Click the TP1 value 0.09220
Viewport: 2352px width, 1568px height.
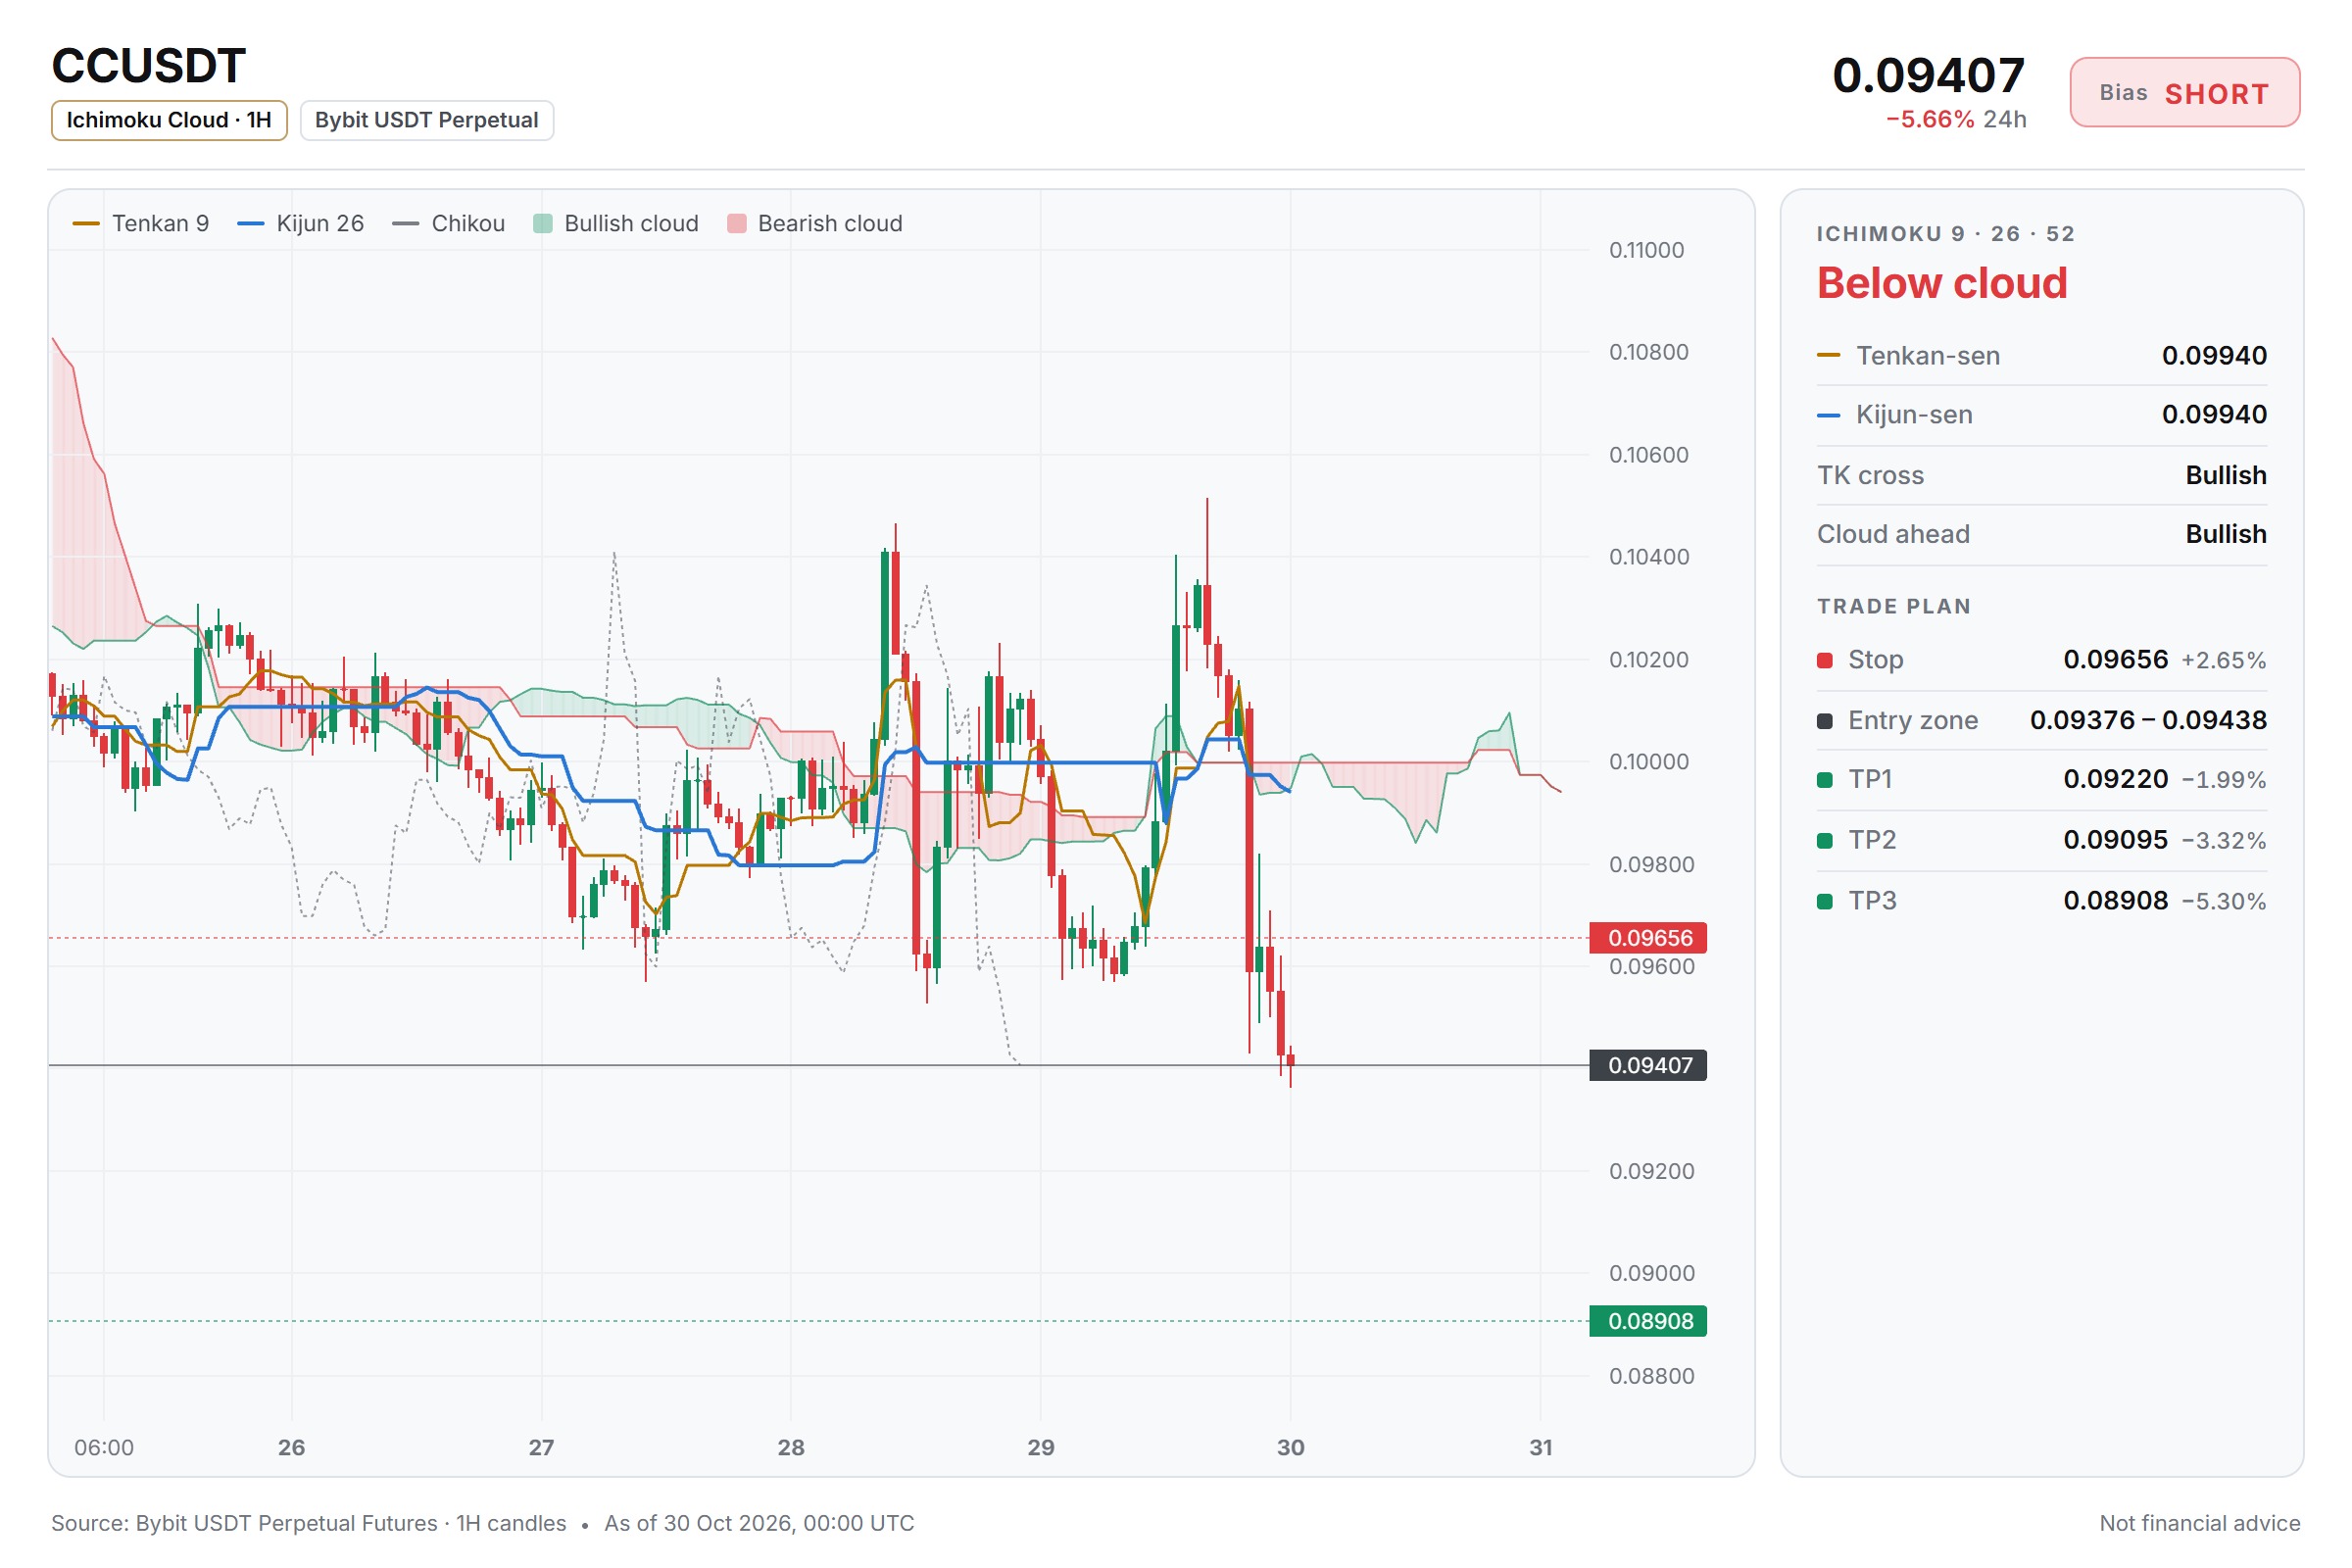pos(2116,779)
